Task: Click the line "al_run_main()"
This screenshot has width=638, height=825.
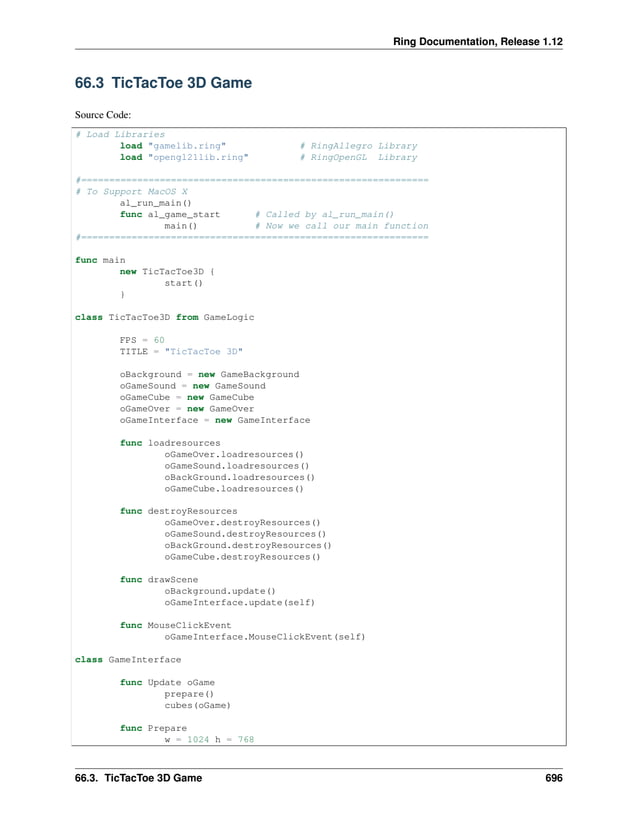Action: click(x=156, y=203)
